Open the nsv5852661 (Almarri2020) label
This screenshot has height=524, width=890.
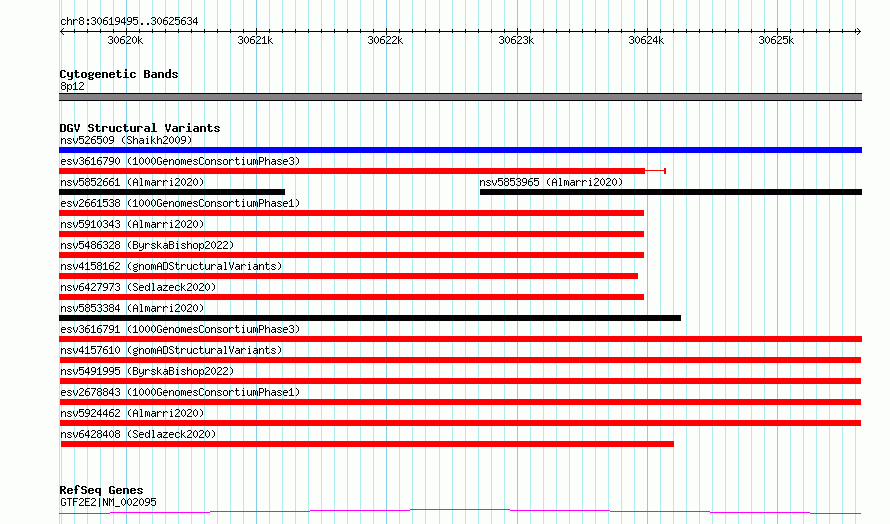tap(132, 182)
